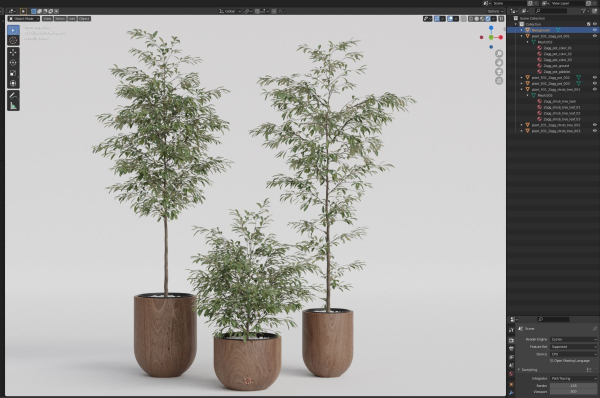Viewport: 600px width, 398px height.
Task: Click the properties editor search field
Action: click(553, 319)
